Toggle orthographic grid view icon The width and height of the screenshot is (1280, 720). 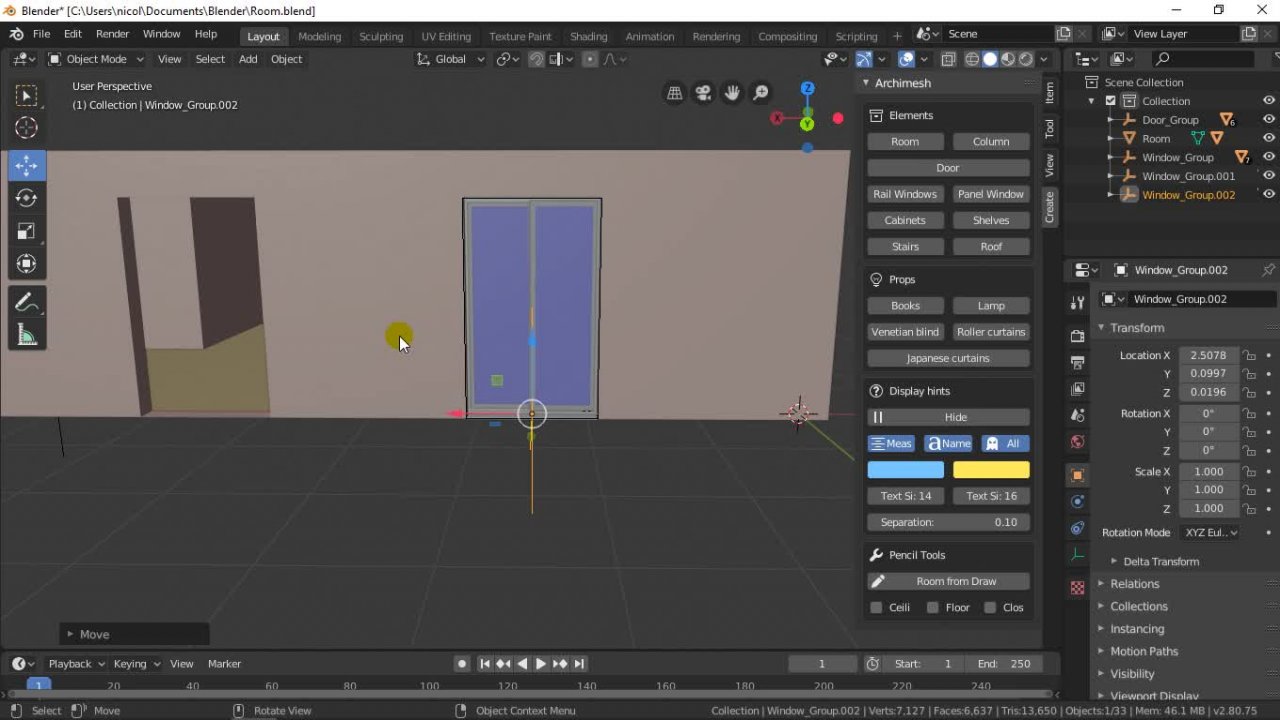point(675,93)
